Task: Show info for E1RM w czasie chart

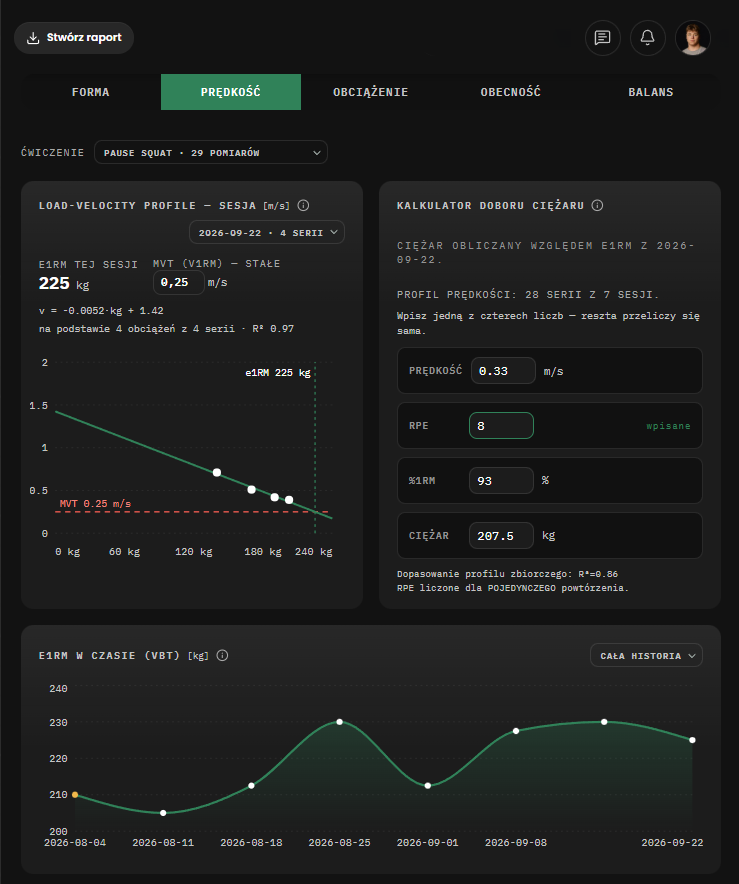Action: point(223,655)
